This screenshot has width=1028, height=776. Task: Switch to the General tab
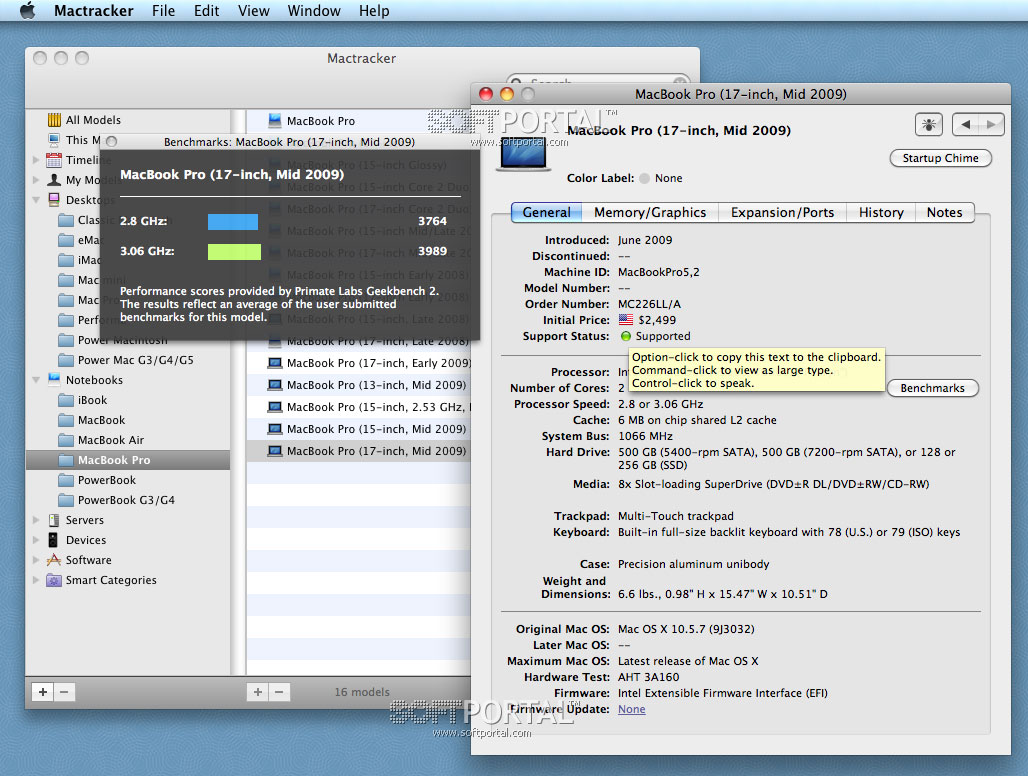coord(546,212)
